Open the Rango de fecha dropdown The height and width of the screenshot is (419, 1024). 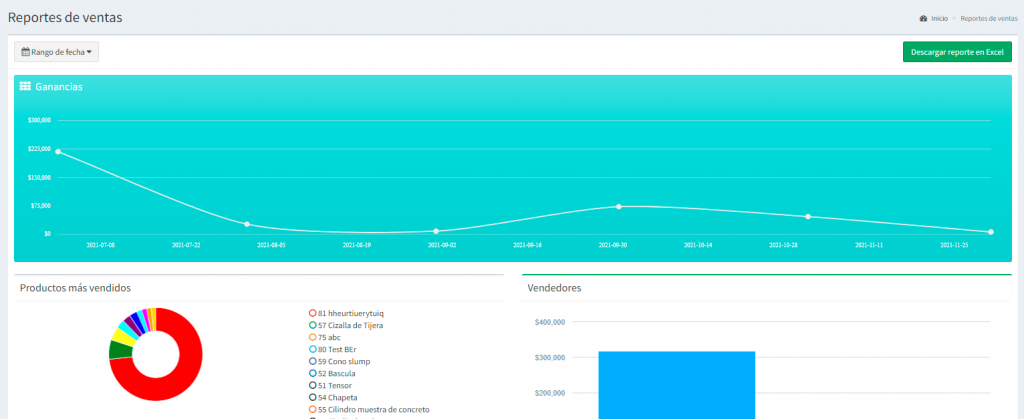(56, 52)
